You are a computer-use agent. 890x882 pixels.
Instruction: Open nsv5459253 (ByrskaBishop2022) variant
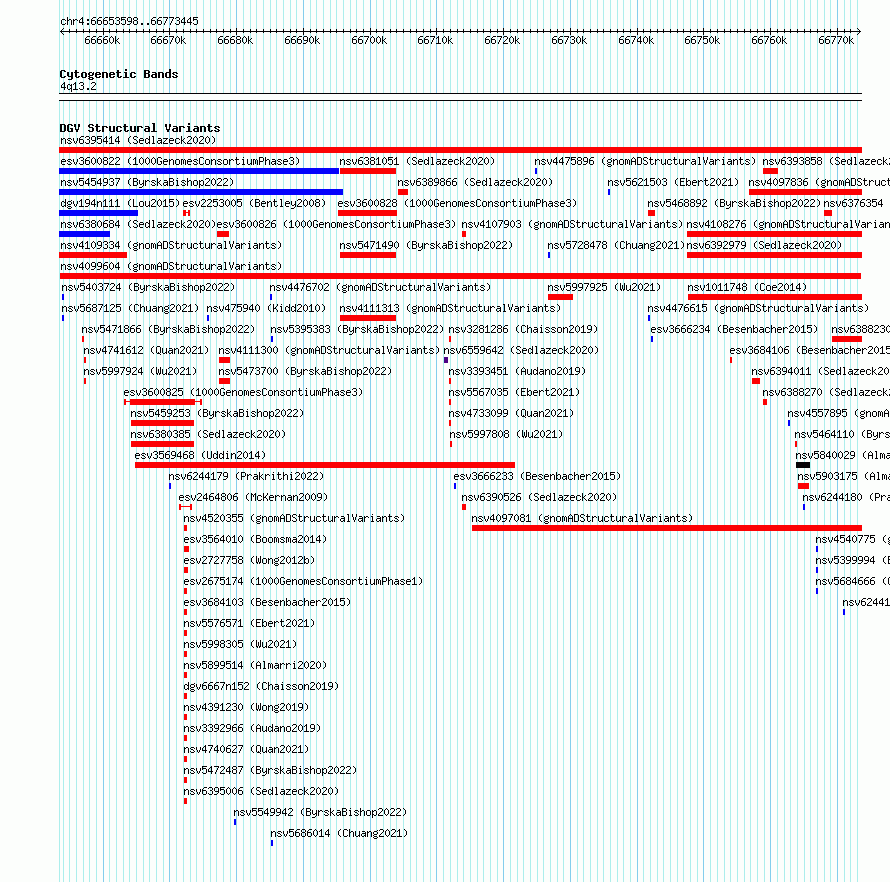[217, 413]
